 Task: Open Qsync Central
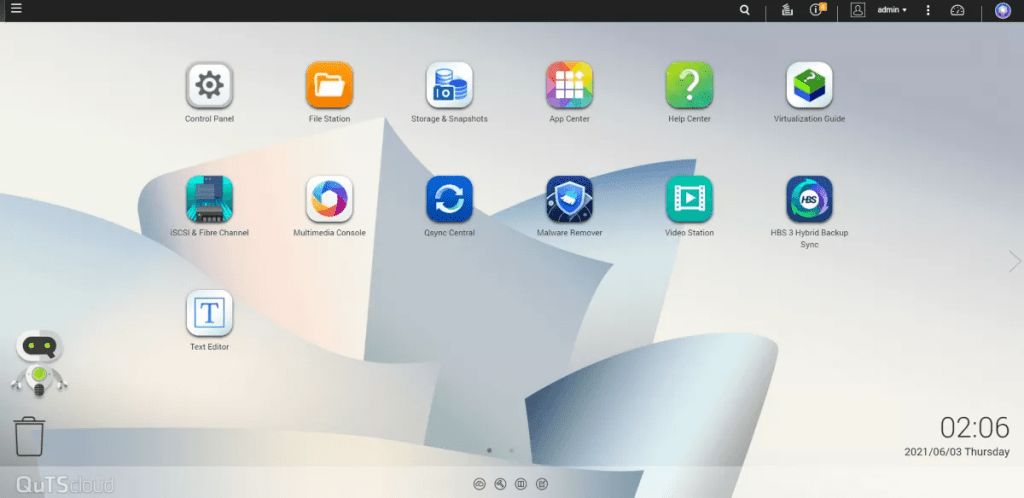tap(449, 199)
